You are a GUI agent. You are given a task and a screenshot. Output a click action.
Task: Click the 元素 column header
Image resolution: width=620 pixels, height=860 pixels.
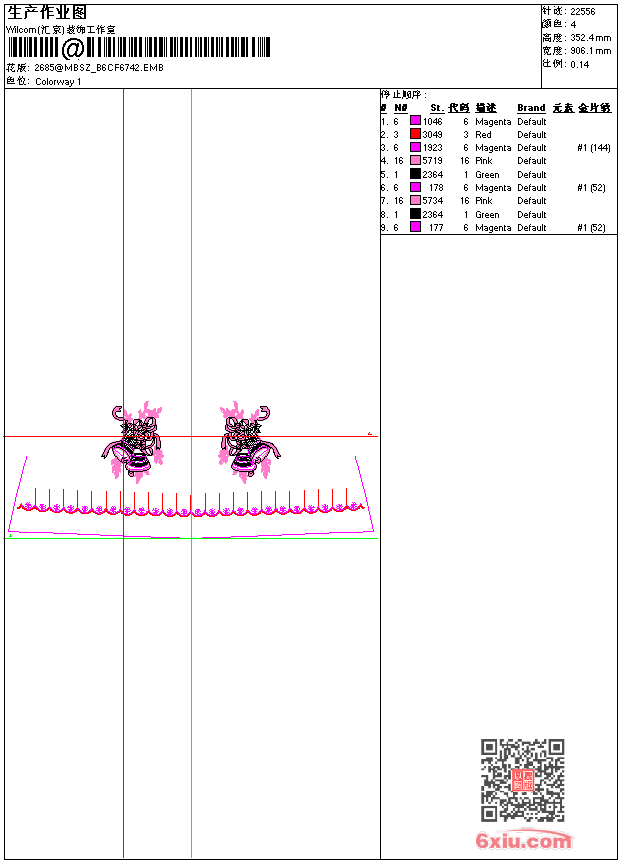pyautogui.click(x=563, y=108)
